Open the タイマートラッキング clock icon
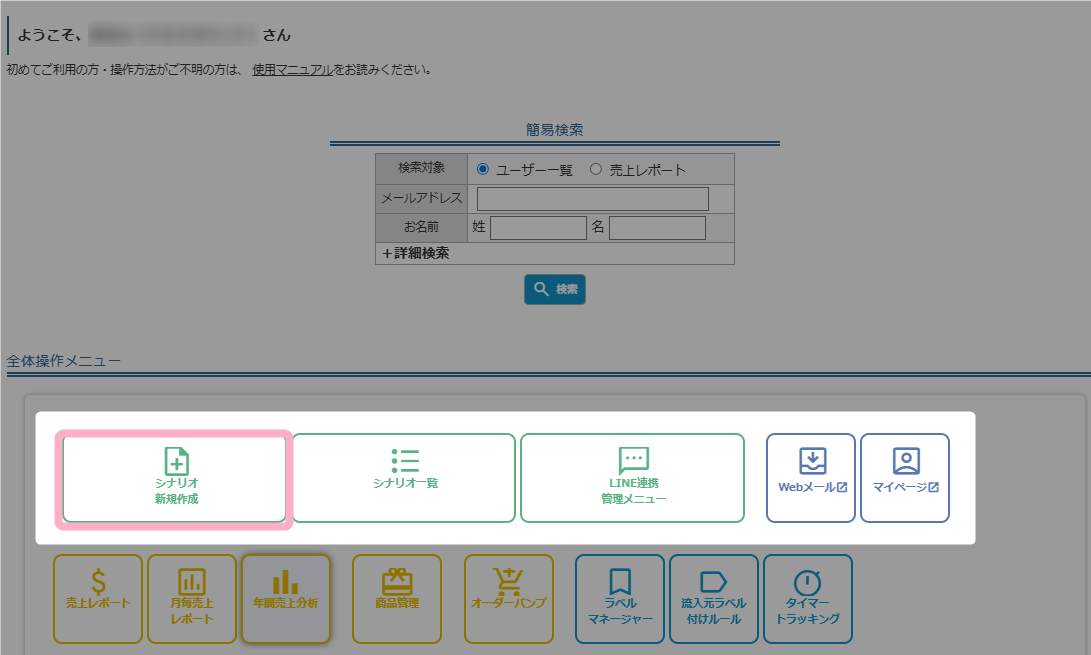Image resolution: width=1091 pixels, height=655 pixels. click(807, 582)
